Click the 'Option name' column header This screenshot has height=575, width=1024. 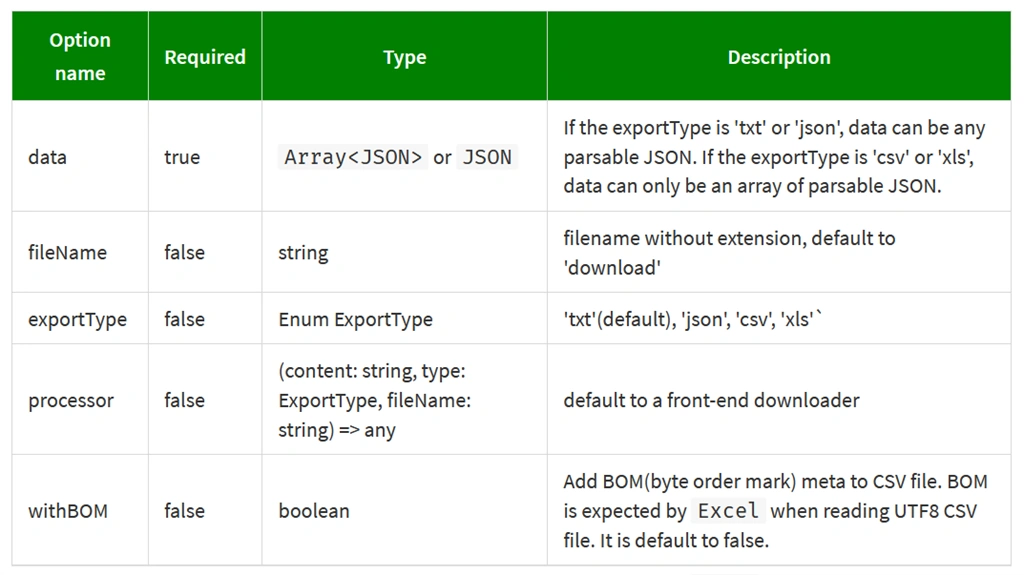coord(80,56)
